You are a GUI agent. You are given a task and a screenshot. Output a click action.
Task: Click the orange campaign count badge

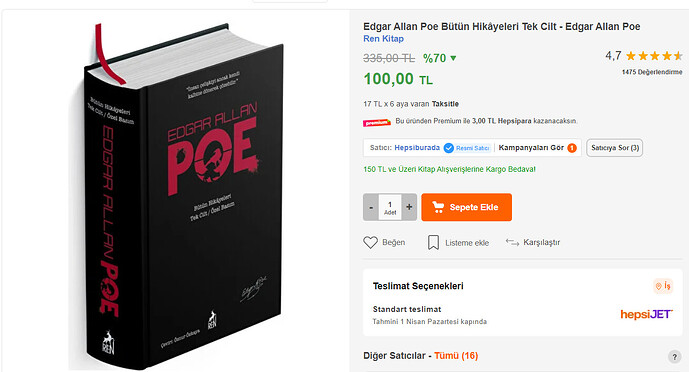572,148
